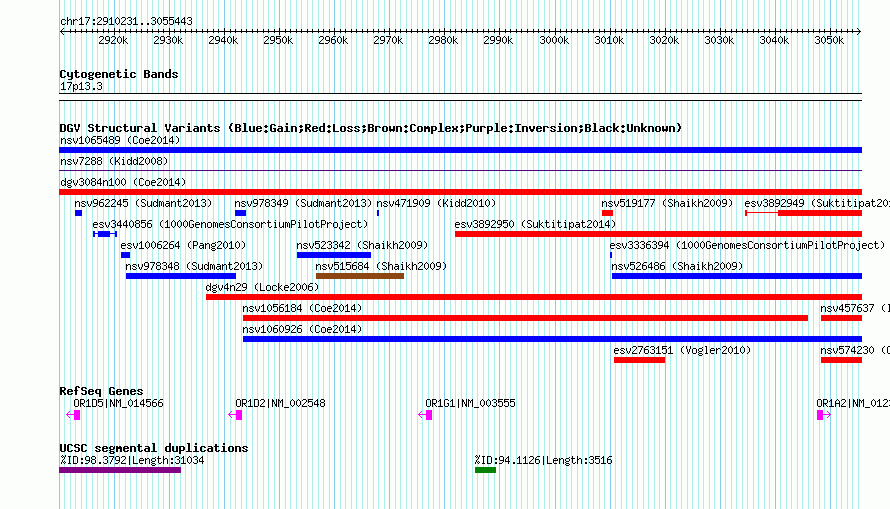Click the nsv7288 (Kidd2008) label text
This screenshot has height=509, width=890.
click(114, 161)
